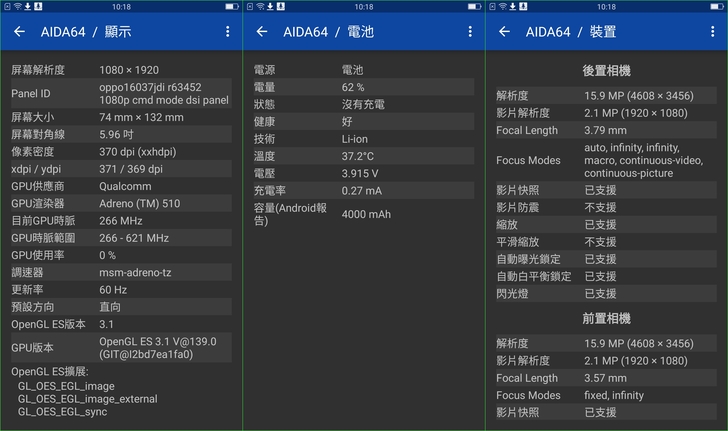Select the 62 % battery level value
The height and width of the screenshot is (431, 728).
coord(353,87)
